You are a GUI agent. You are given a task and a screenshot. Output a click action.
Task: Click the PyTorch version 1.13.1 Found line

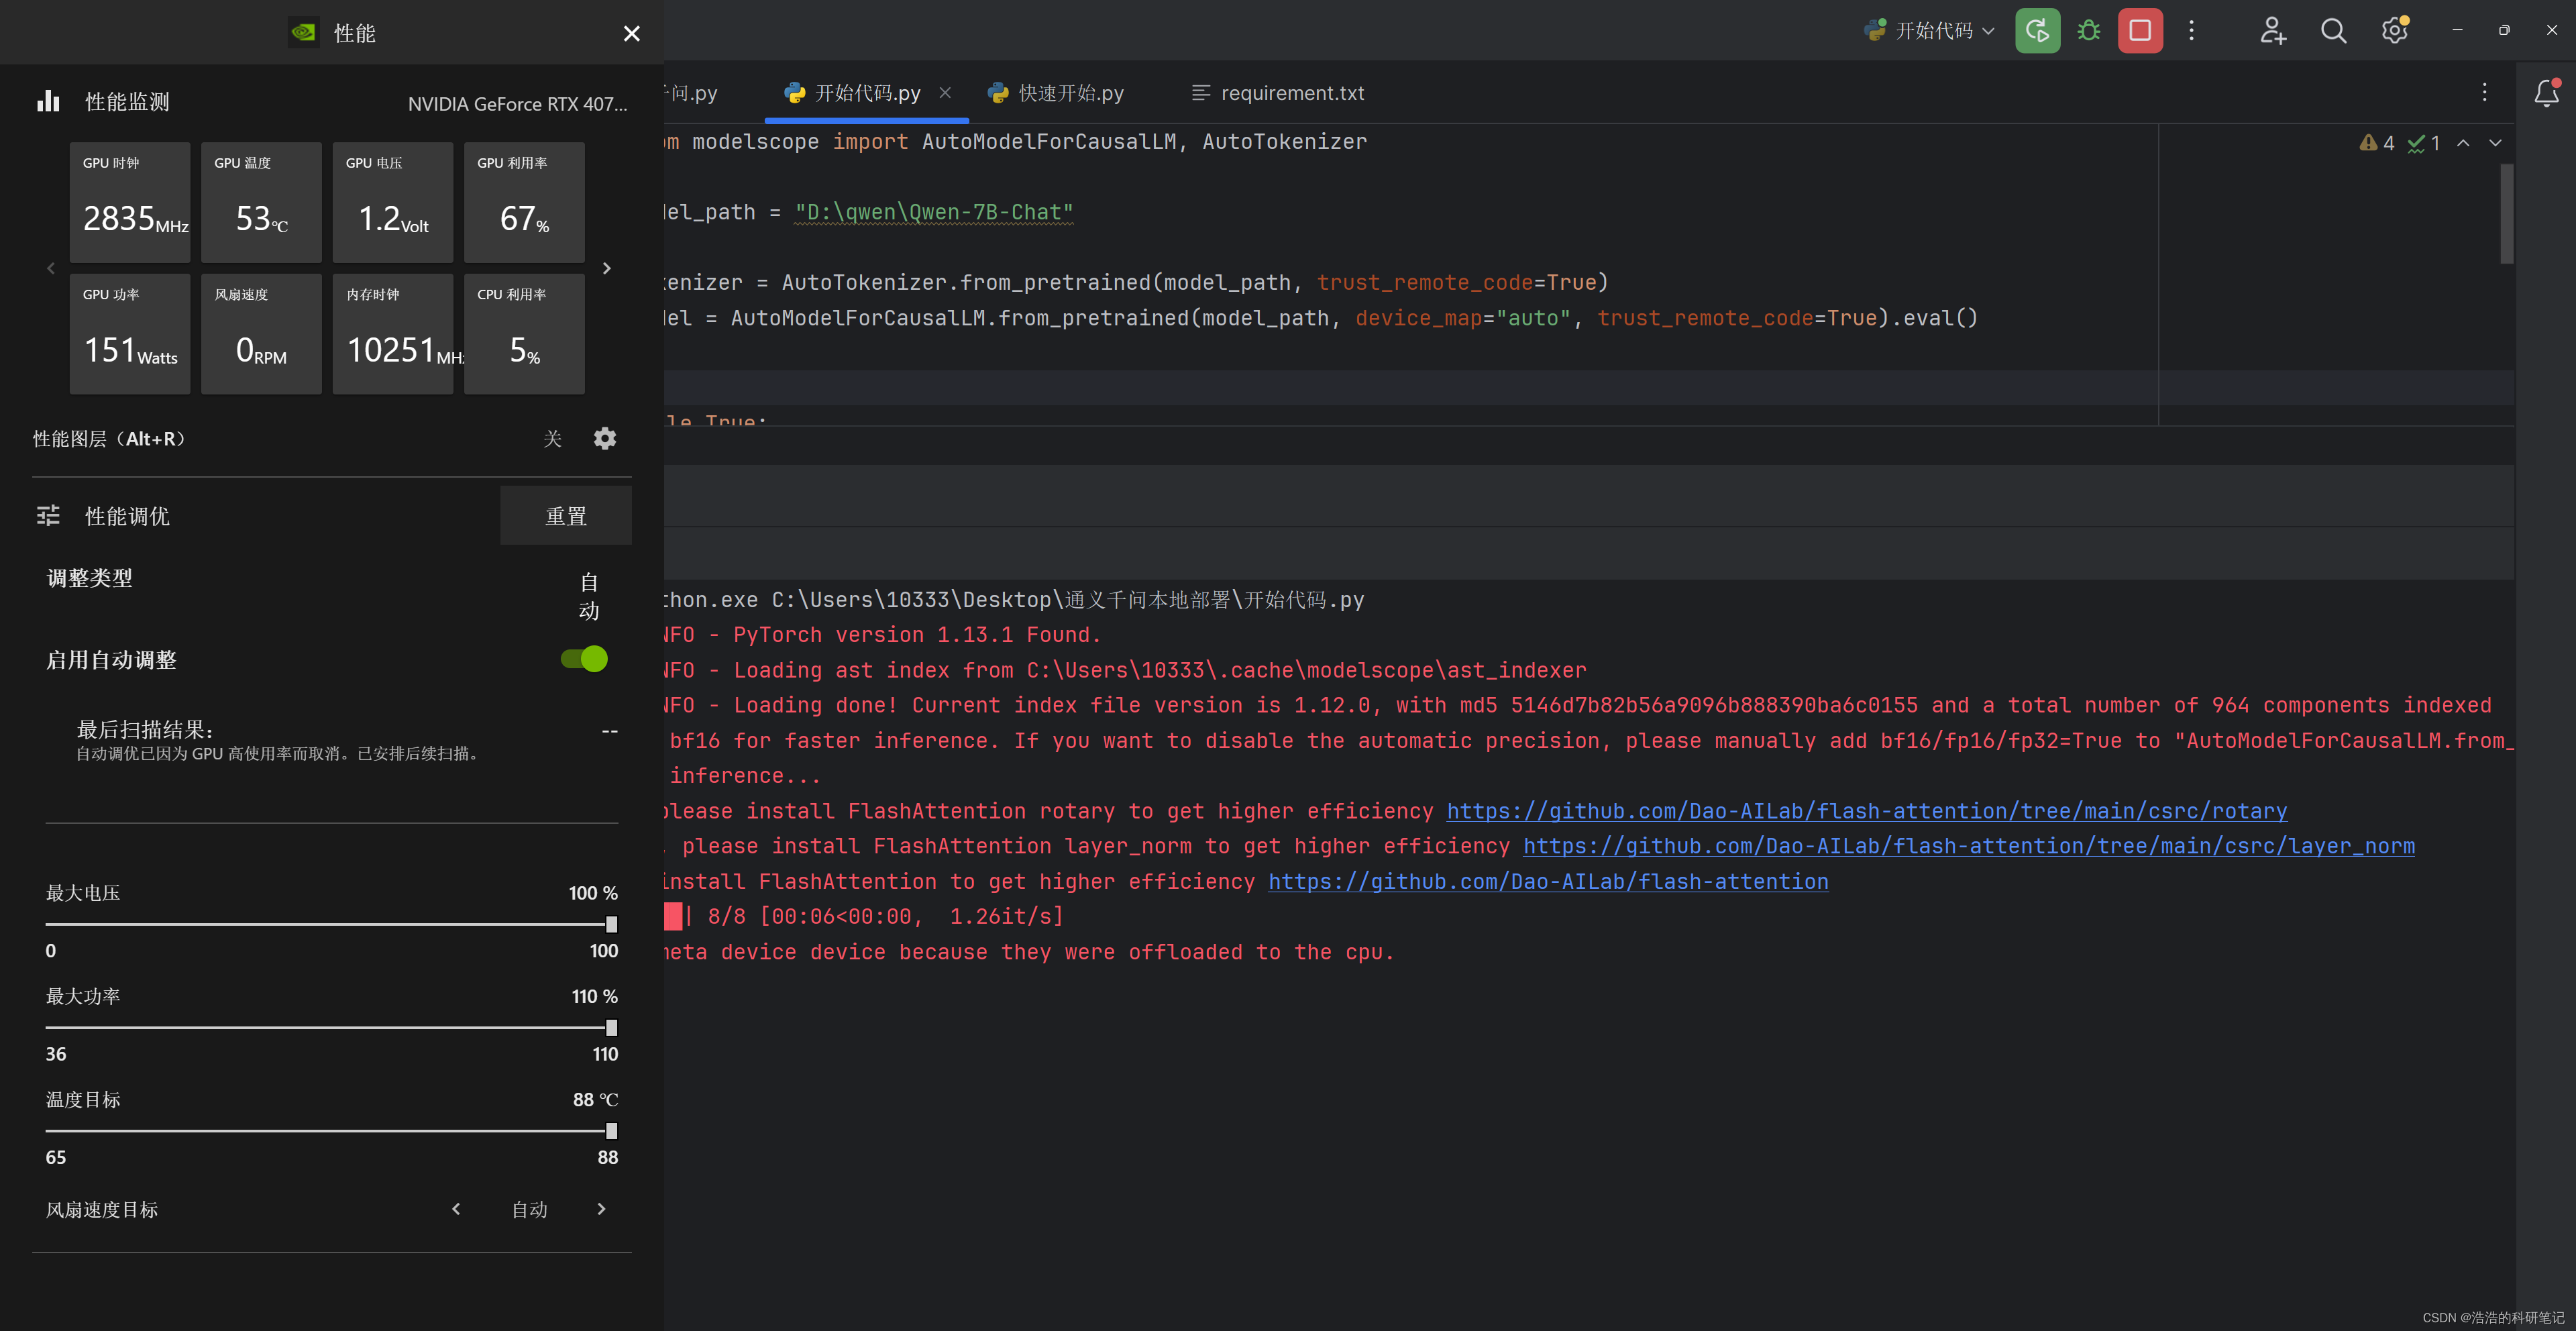[x=883, y=634]
